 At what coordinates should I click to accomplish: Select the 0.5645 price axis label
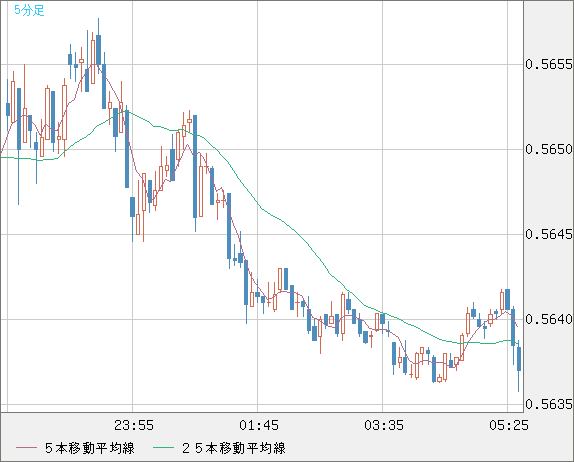tap(549, 234)
